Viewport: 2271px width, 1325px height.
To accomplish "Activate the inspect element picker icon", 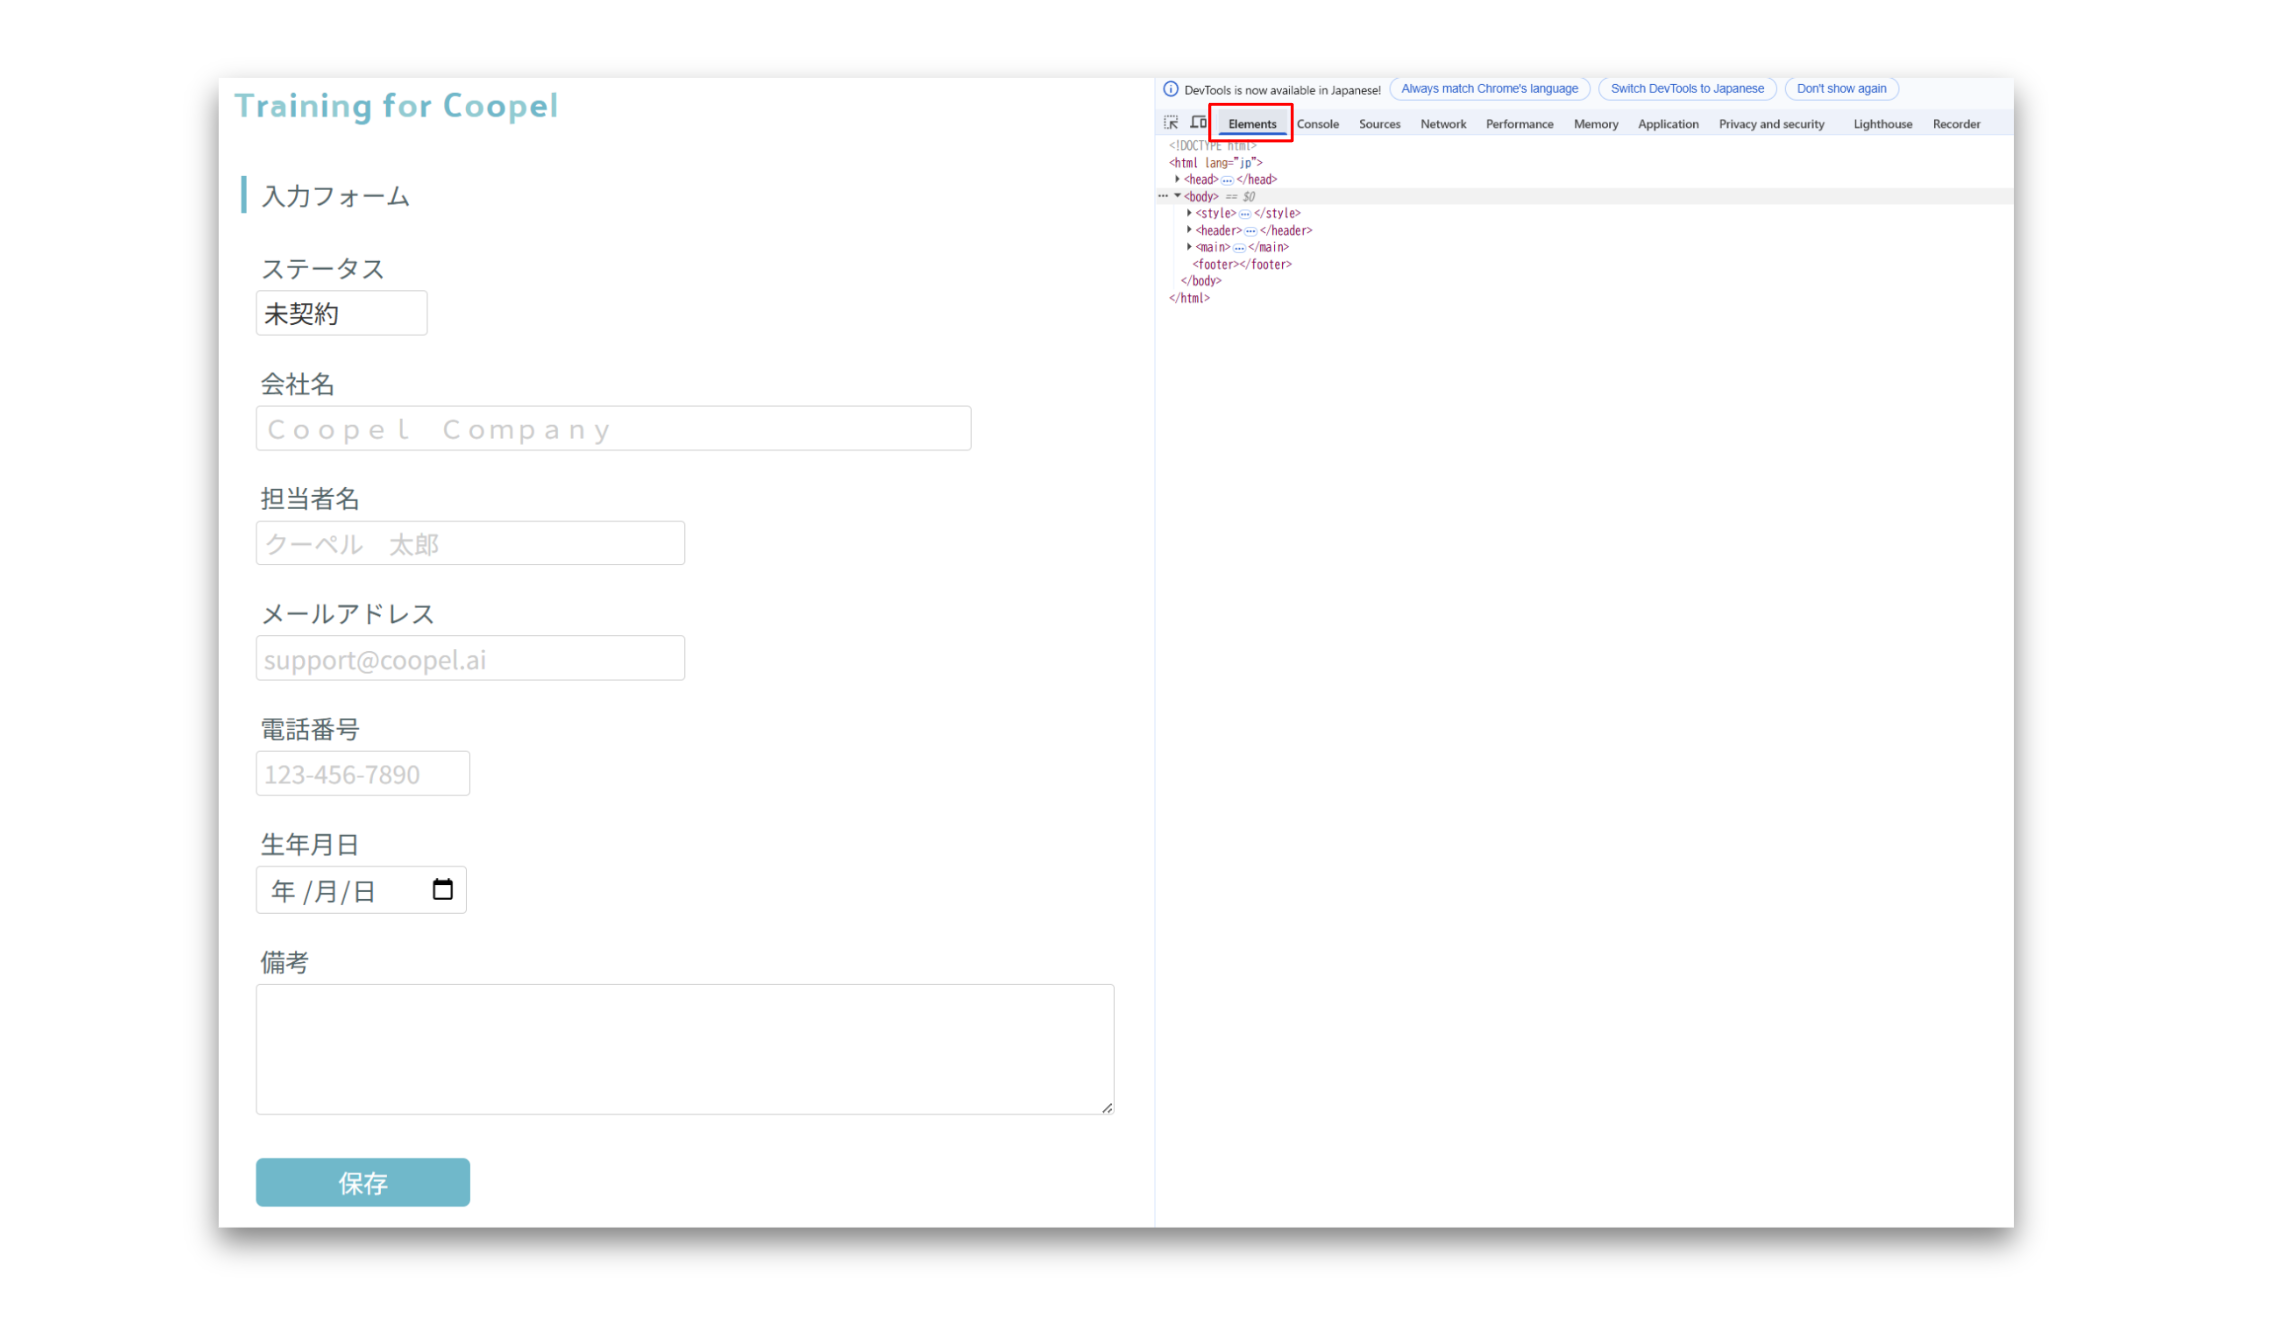I will (1170, 123).
